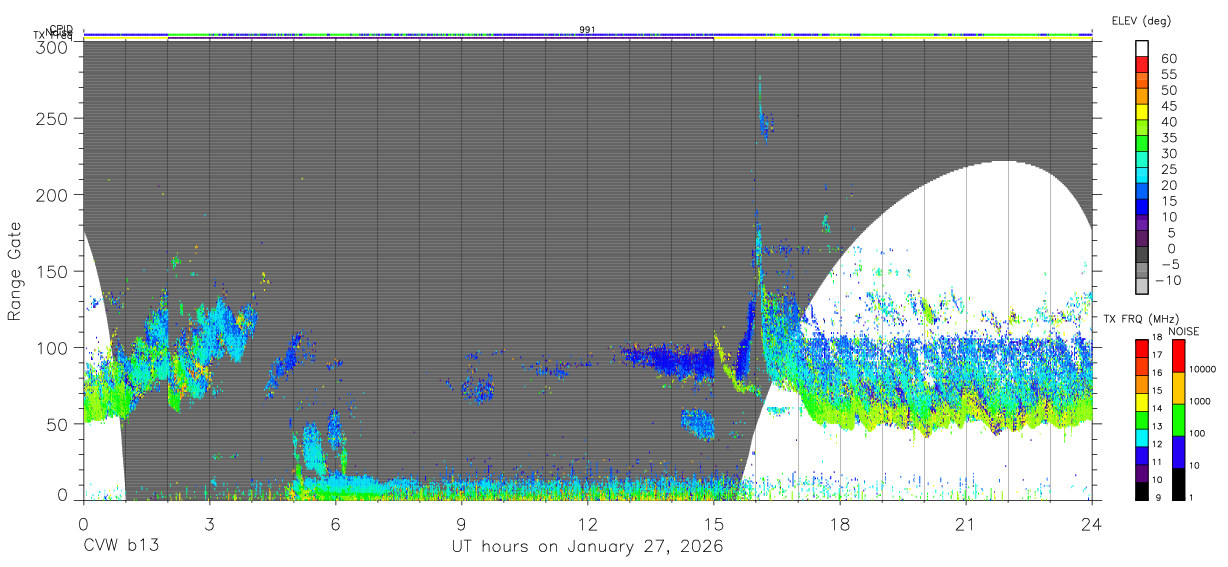The height and width of the screenshot is (567, 1228).
Task: Click the '200' tick on Range Gate axis
Action: pos(54,194)
